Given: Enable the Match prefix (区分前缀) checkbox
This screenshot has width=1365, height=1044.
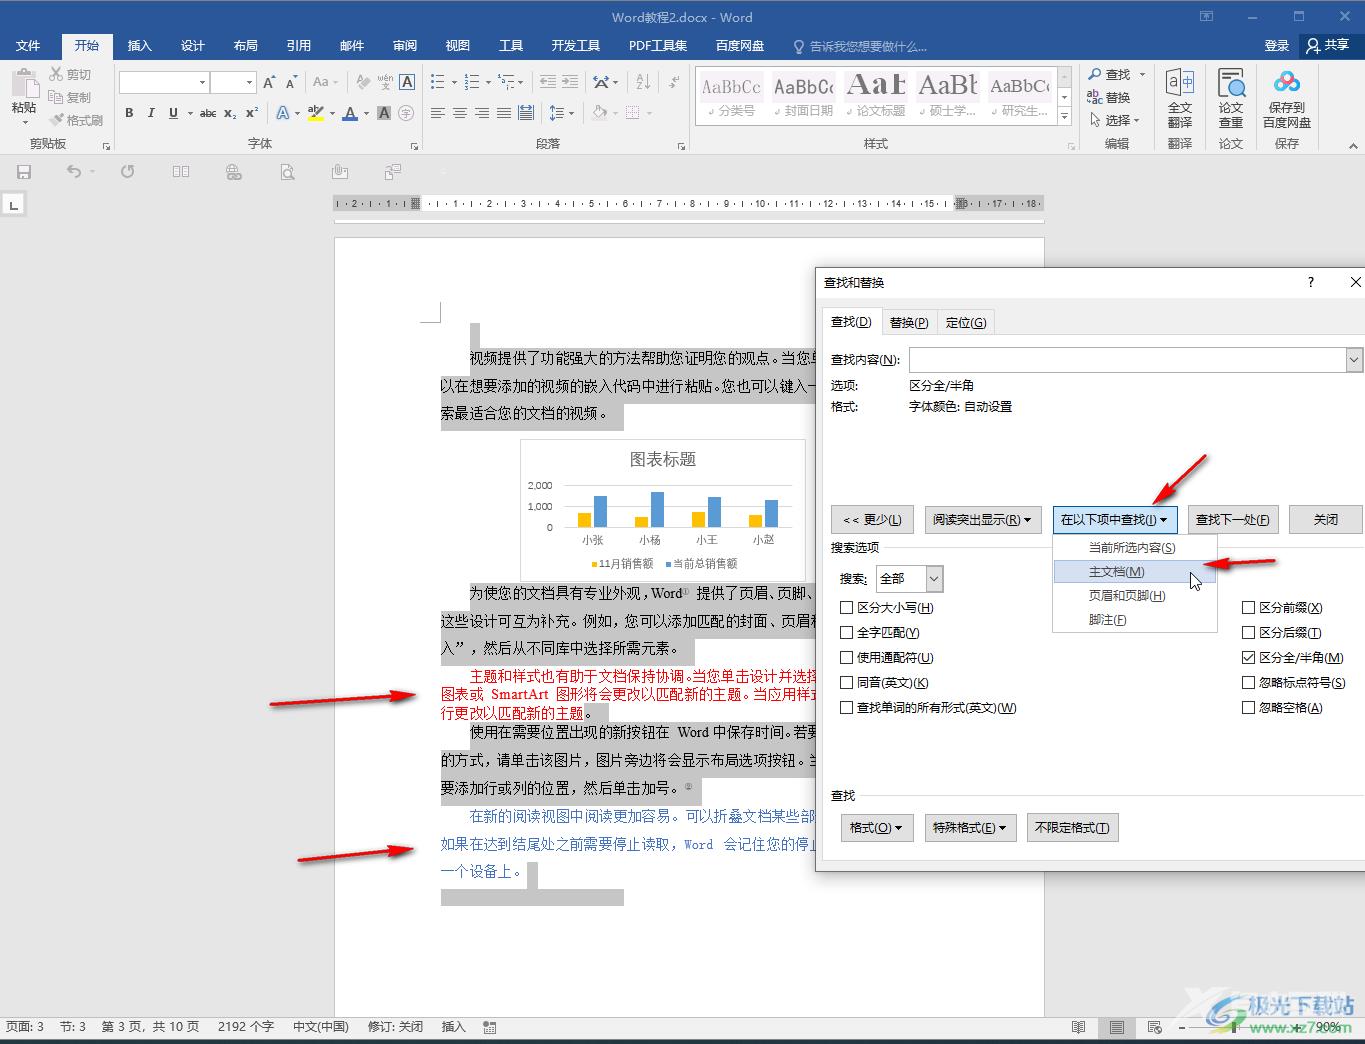Looking at the screenshot, I should click(1248, 607).
